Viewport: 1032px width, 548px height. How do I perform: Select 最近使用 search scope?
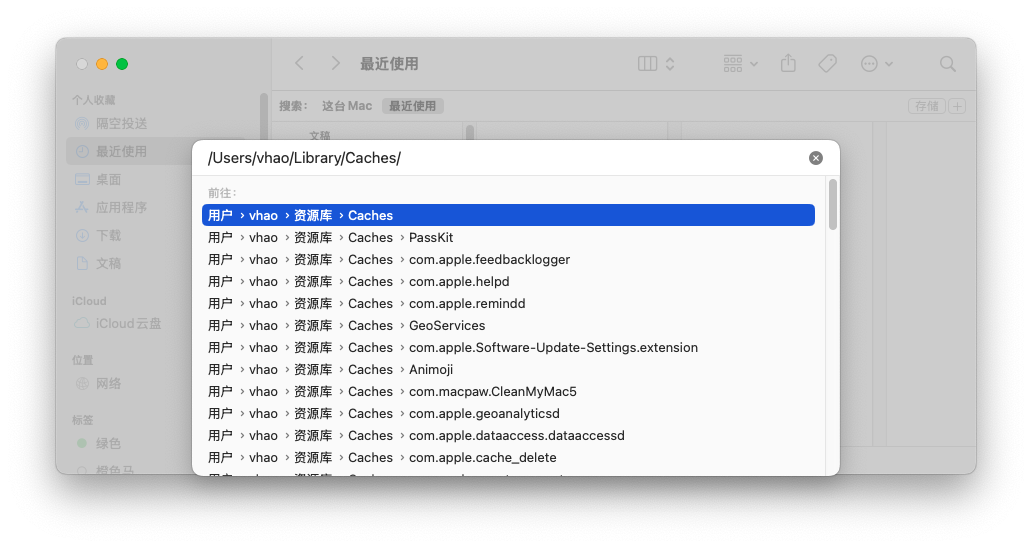click(x=412, y=106)
